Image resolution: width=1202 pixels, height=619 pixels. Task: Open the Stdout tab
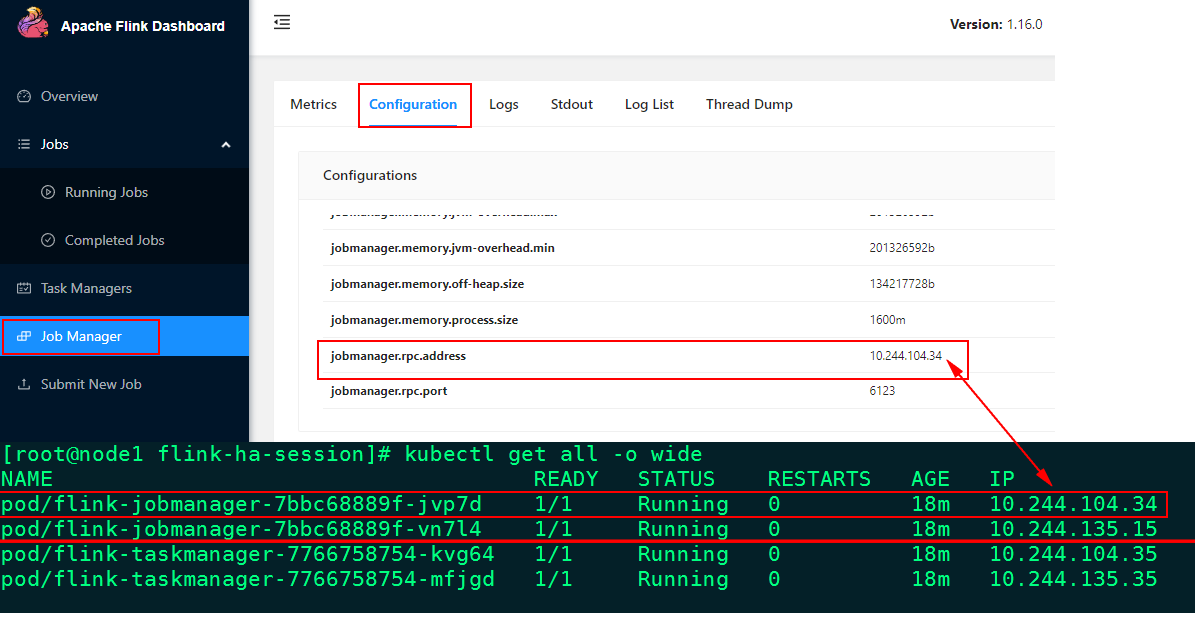coord(572,104)
